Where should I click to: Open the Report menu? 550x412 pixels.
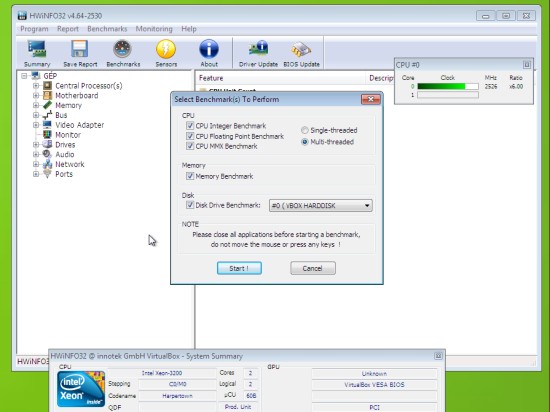pos(68,29)
